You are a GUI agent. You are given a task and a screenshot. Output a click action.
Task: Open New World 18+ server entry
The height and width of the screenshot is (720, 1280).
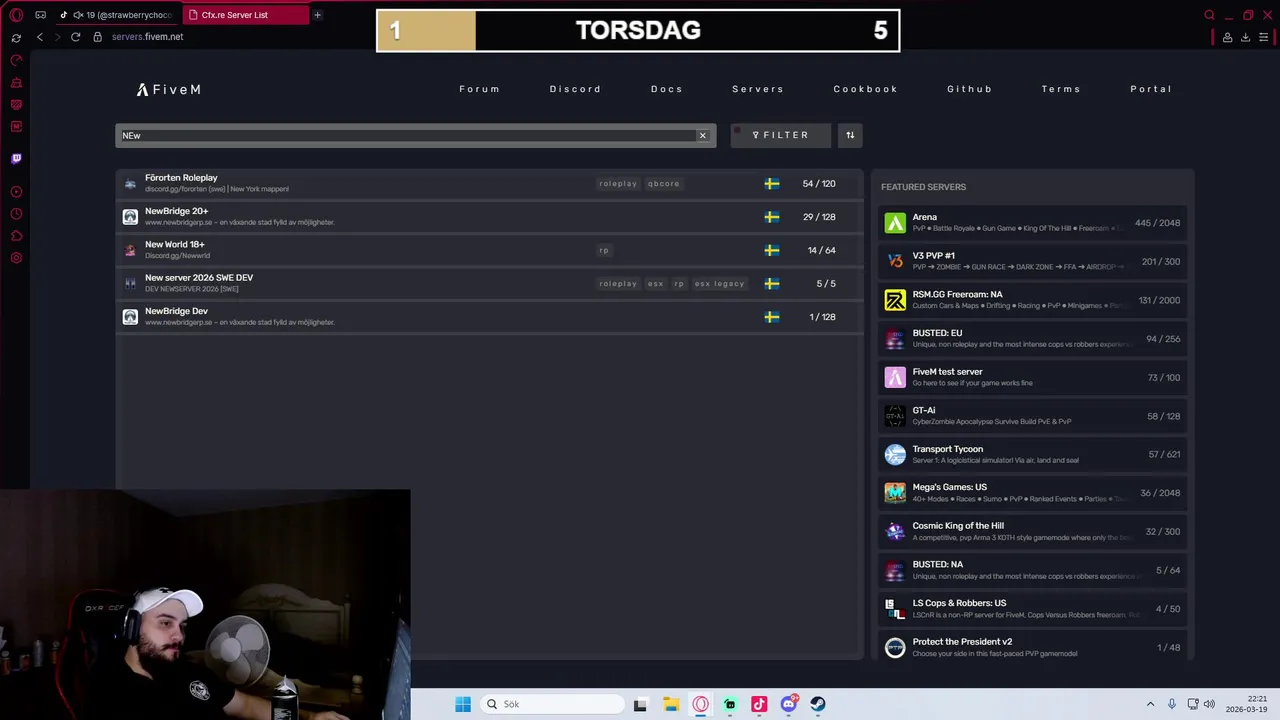coord(490,250)
